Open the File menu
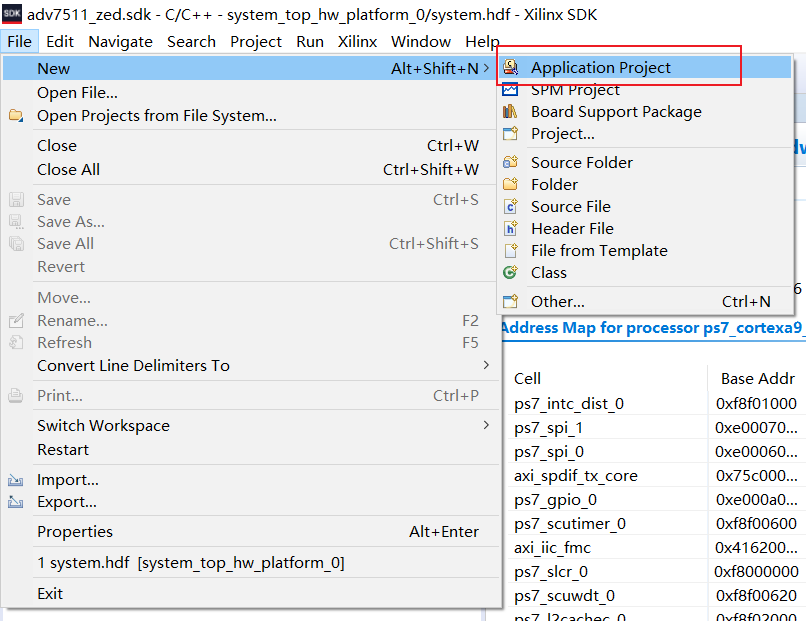The width and height of the screenshot is (806, 621). coord(20,41)
